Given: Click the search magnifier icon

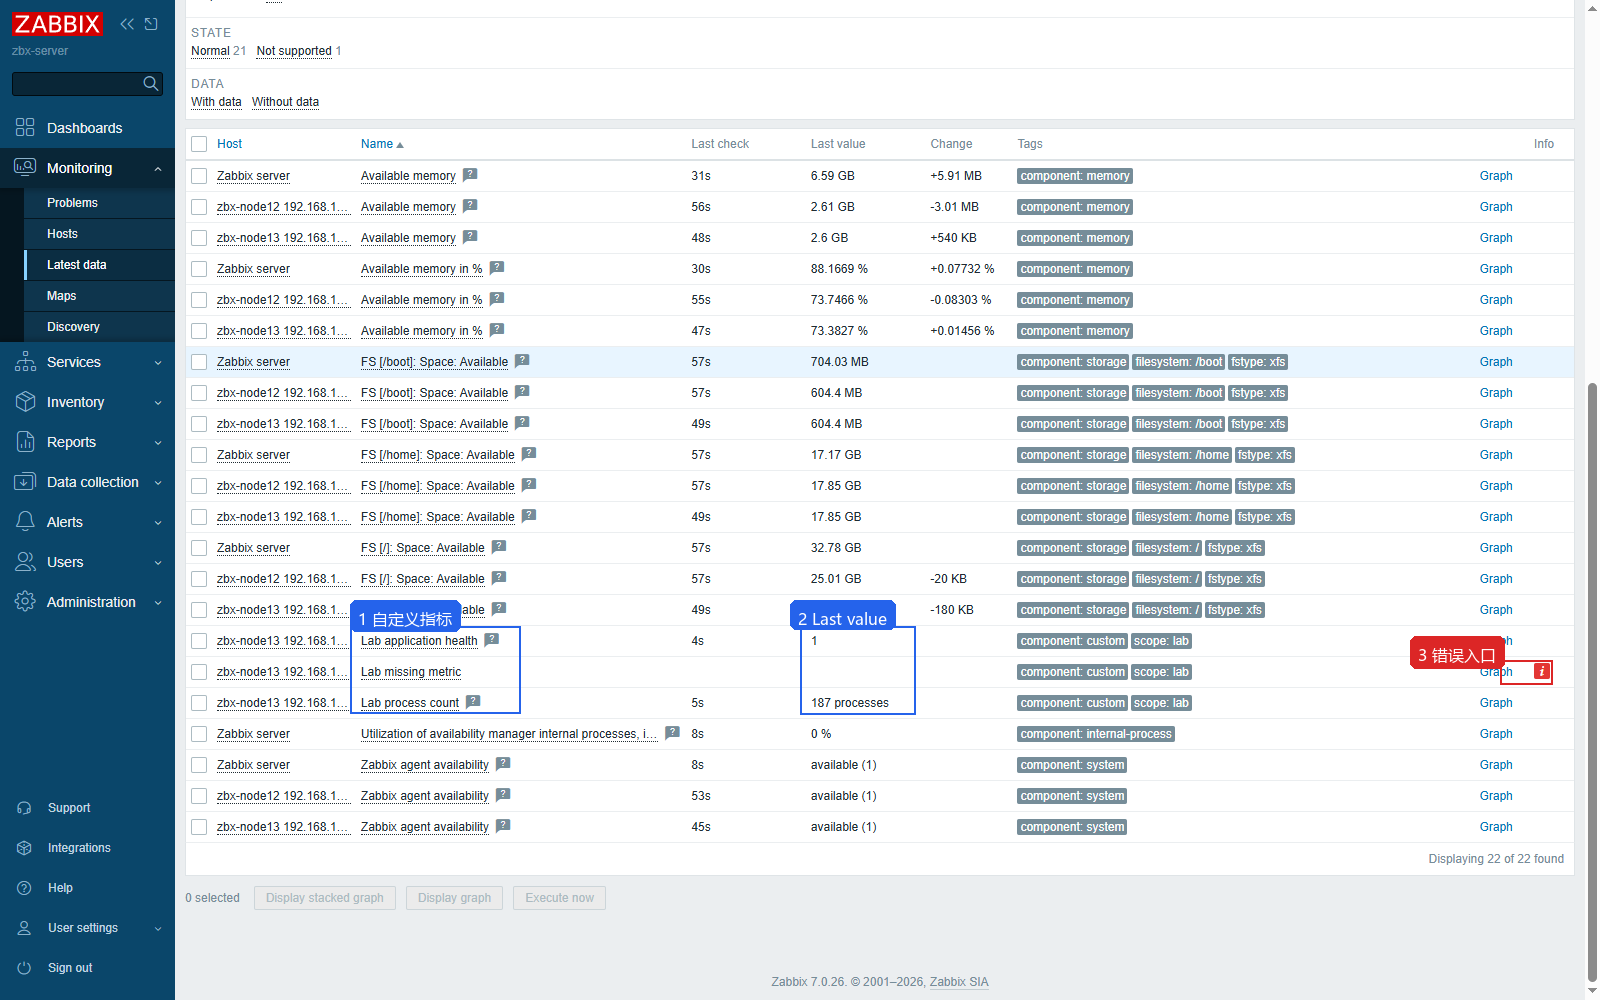Looking at the screenshot, I should (x=151, y=84).
